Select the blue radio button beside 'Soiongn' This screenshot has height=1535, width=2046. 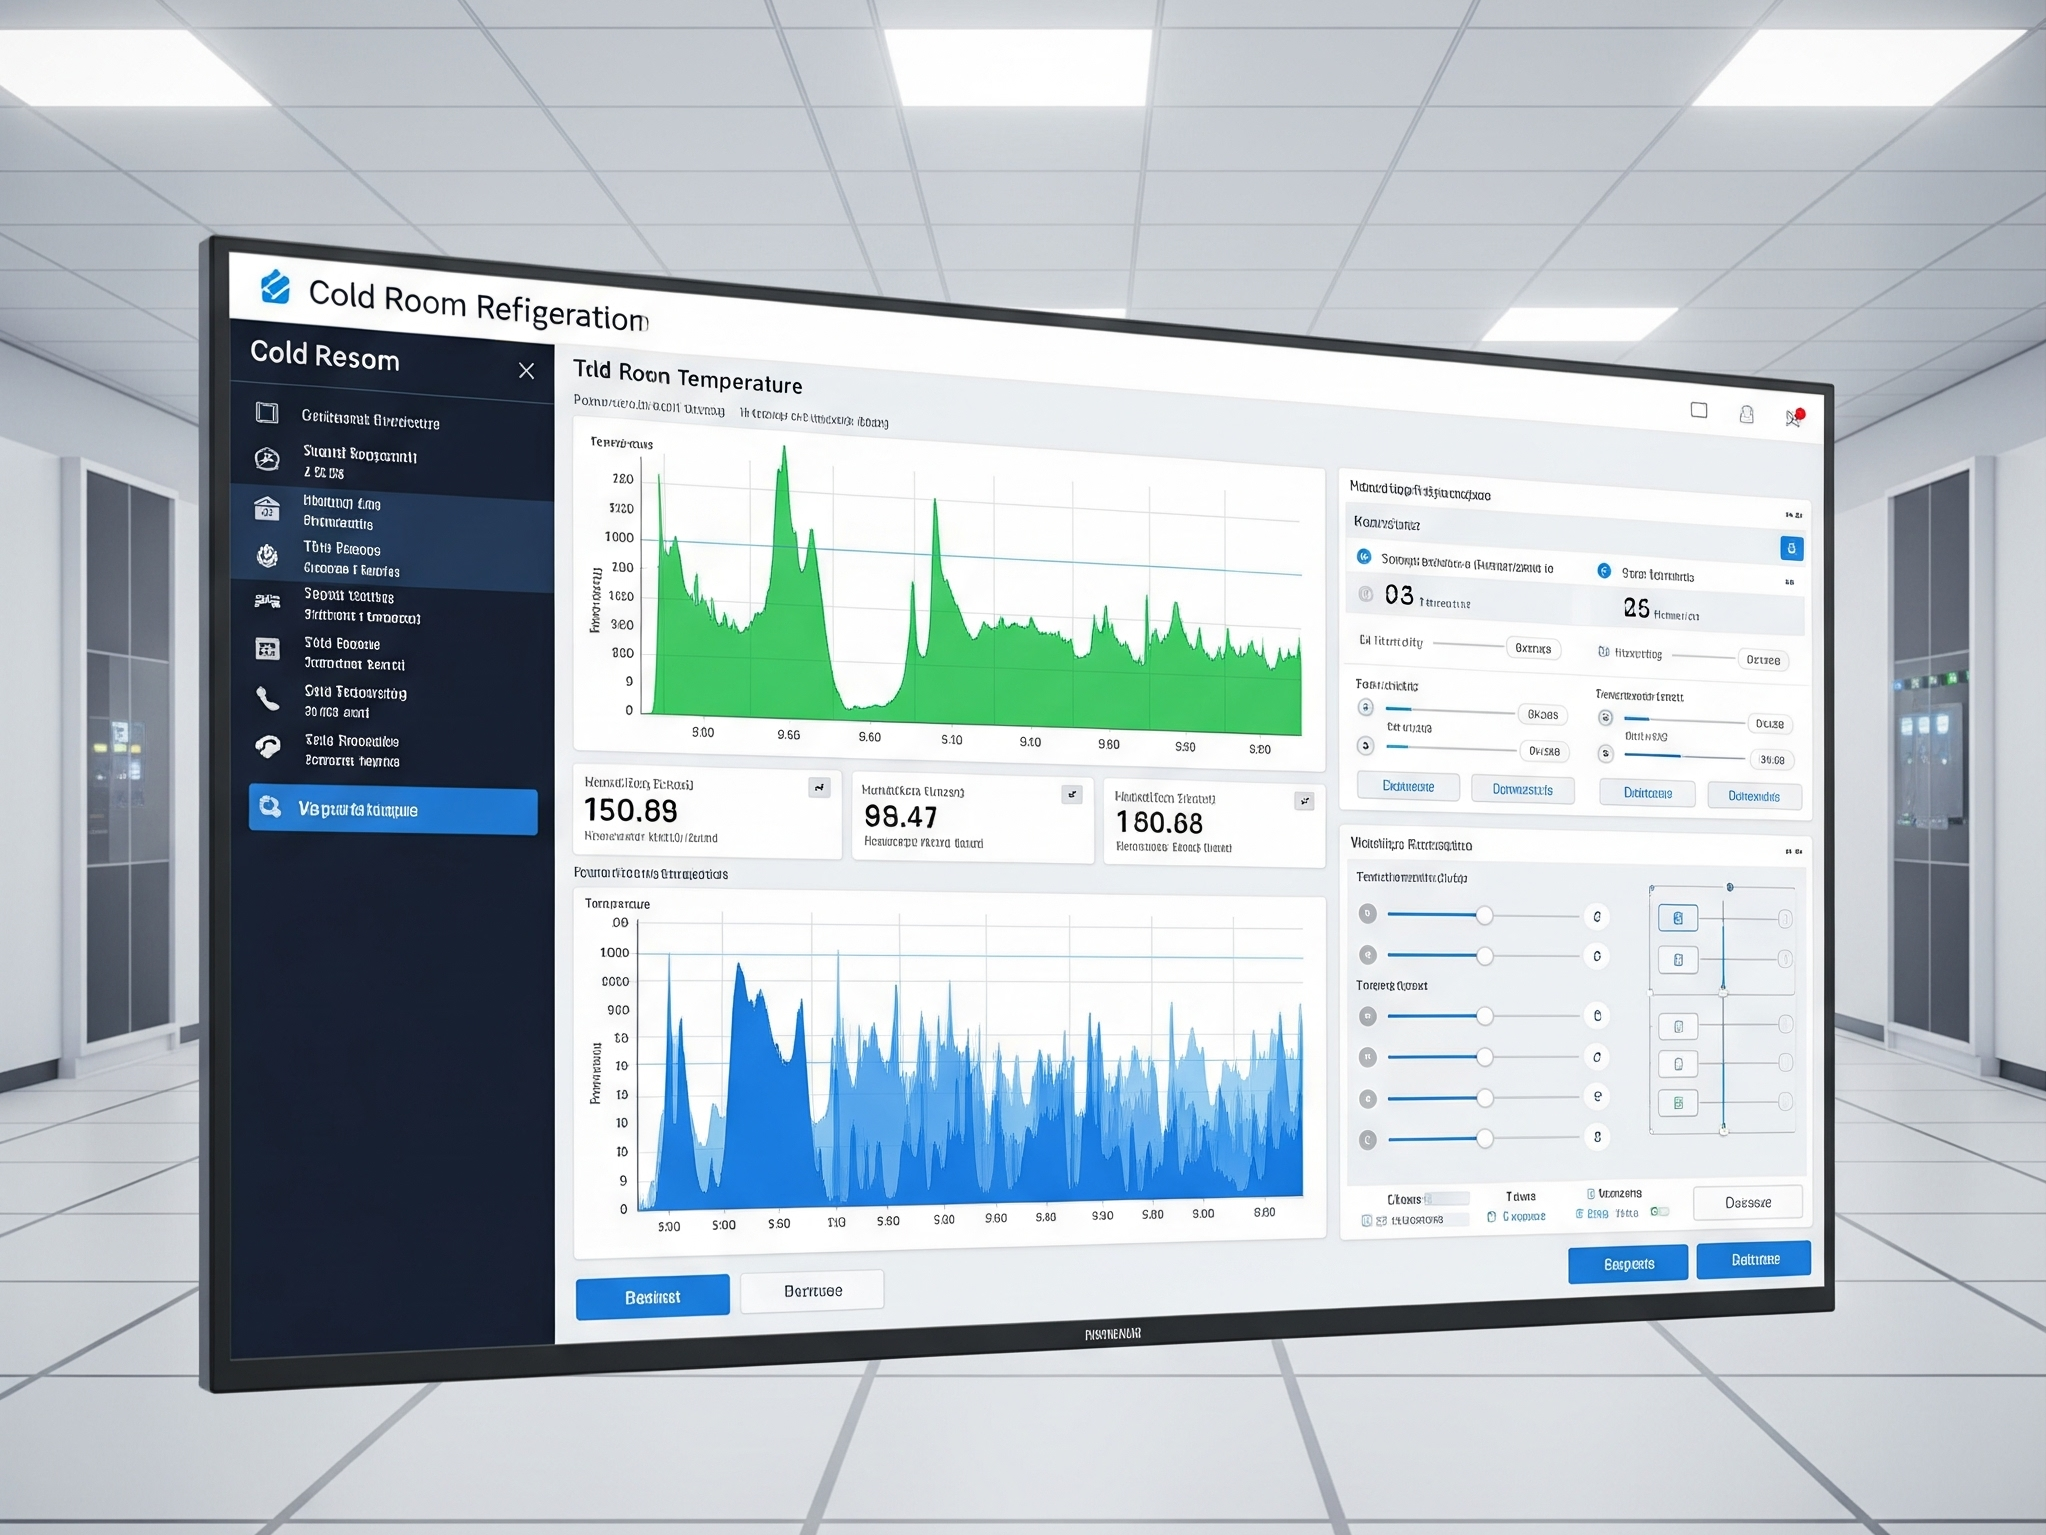1364,556
